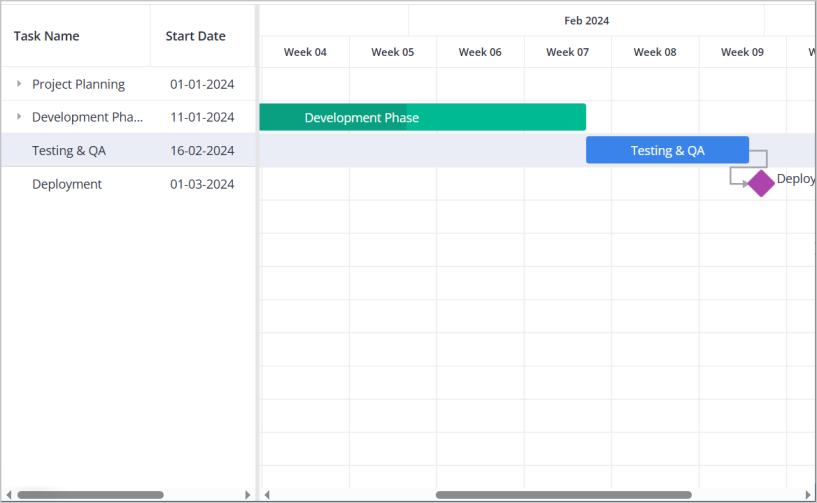Select the Testing & QA task name
This screenshot has height=503, width=817.
pos(69,151)
